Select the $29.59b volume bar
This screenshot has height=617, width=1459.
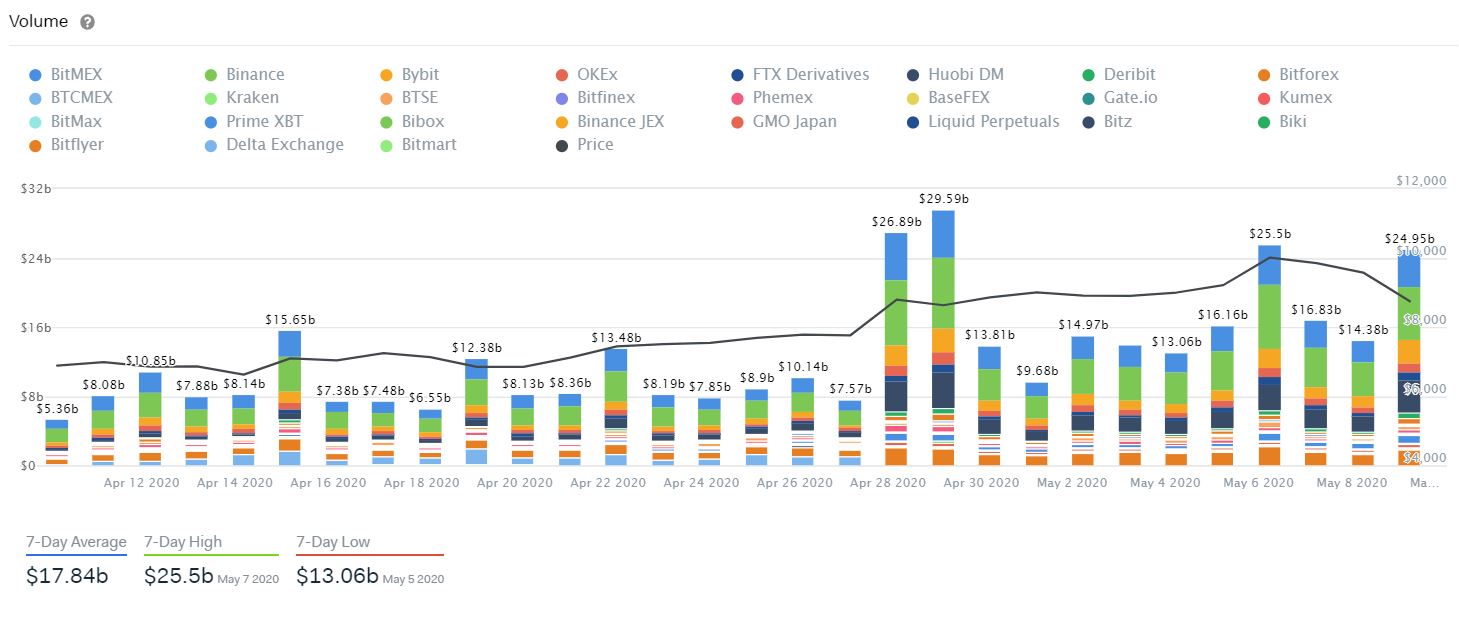click(943, 338)
